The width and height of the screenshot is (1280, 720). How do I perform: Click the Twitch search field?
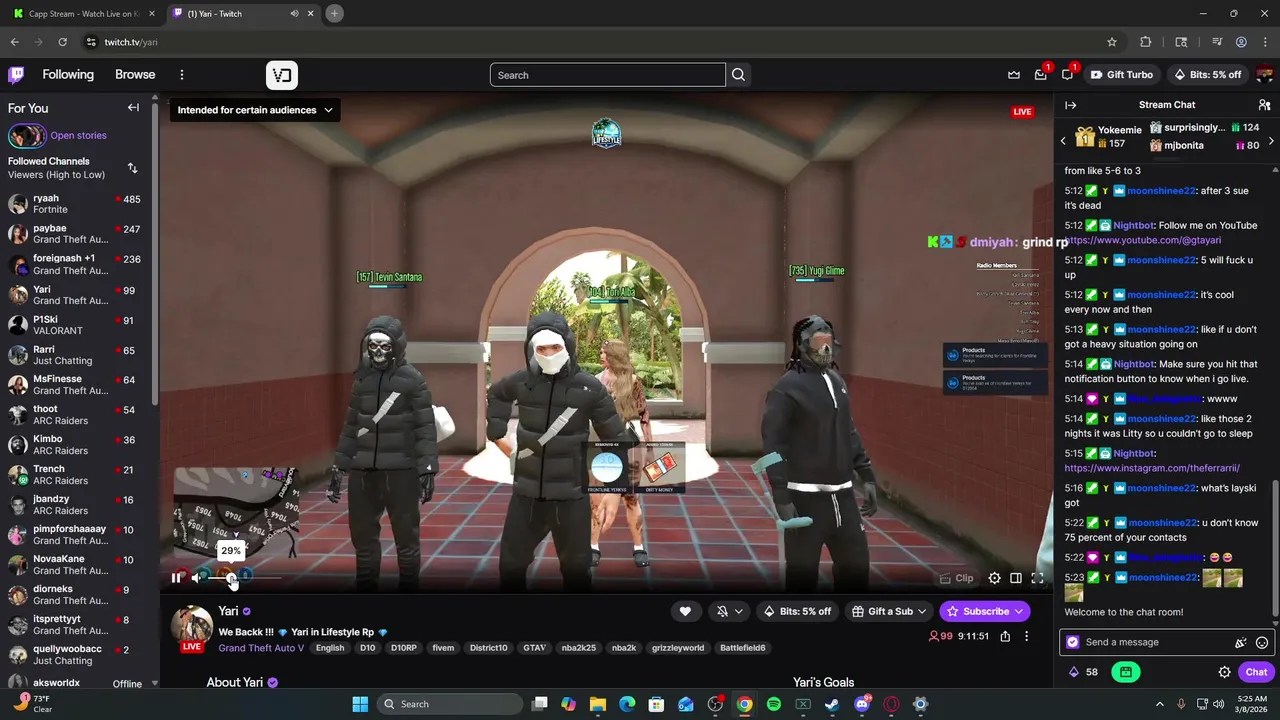click(x=608, y=75)
